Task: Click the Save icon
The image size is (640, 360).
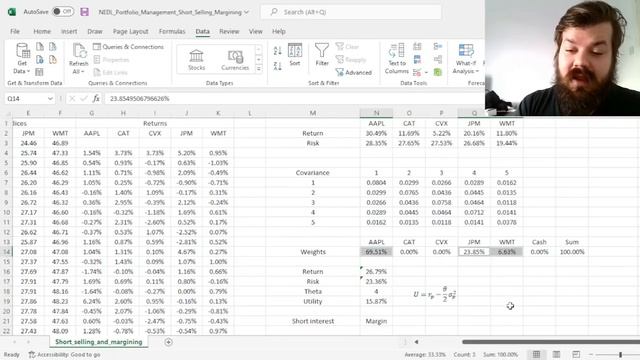Action: pos(84,12)
